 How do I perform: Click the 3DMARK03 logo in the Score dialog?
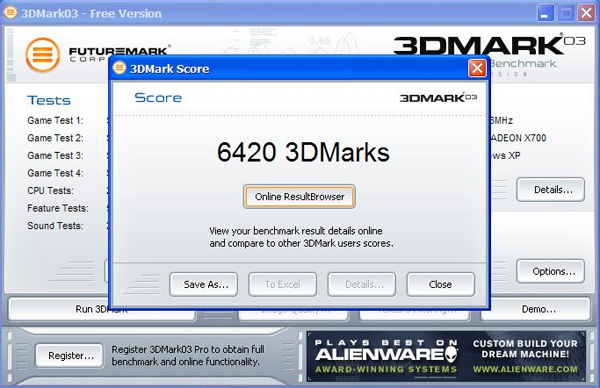click(438, 98)
